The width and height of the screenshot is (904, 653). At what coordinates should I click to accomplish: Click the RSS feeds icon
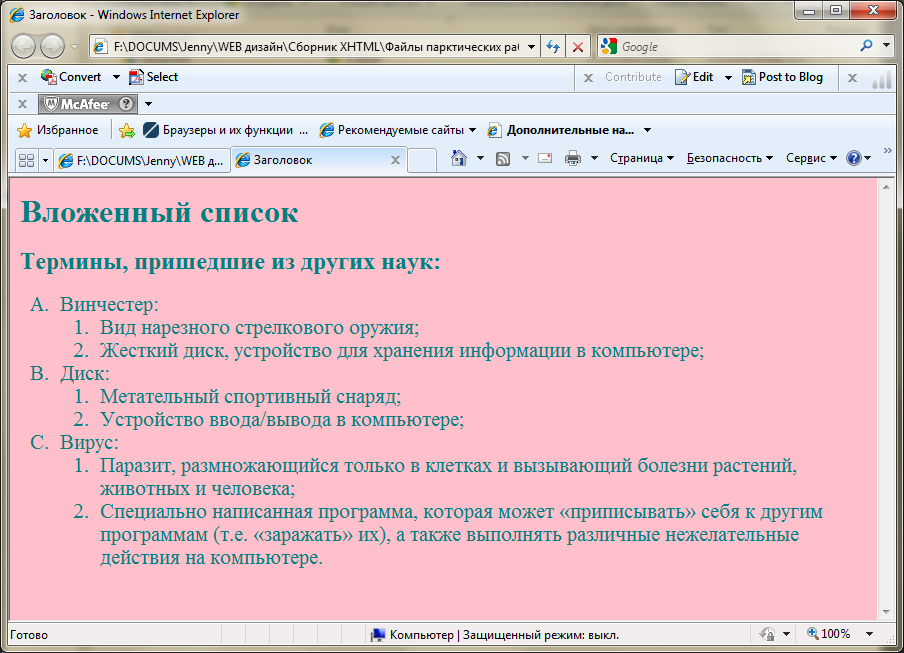[x=504, y=158]
